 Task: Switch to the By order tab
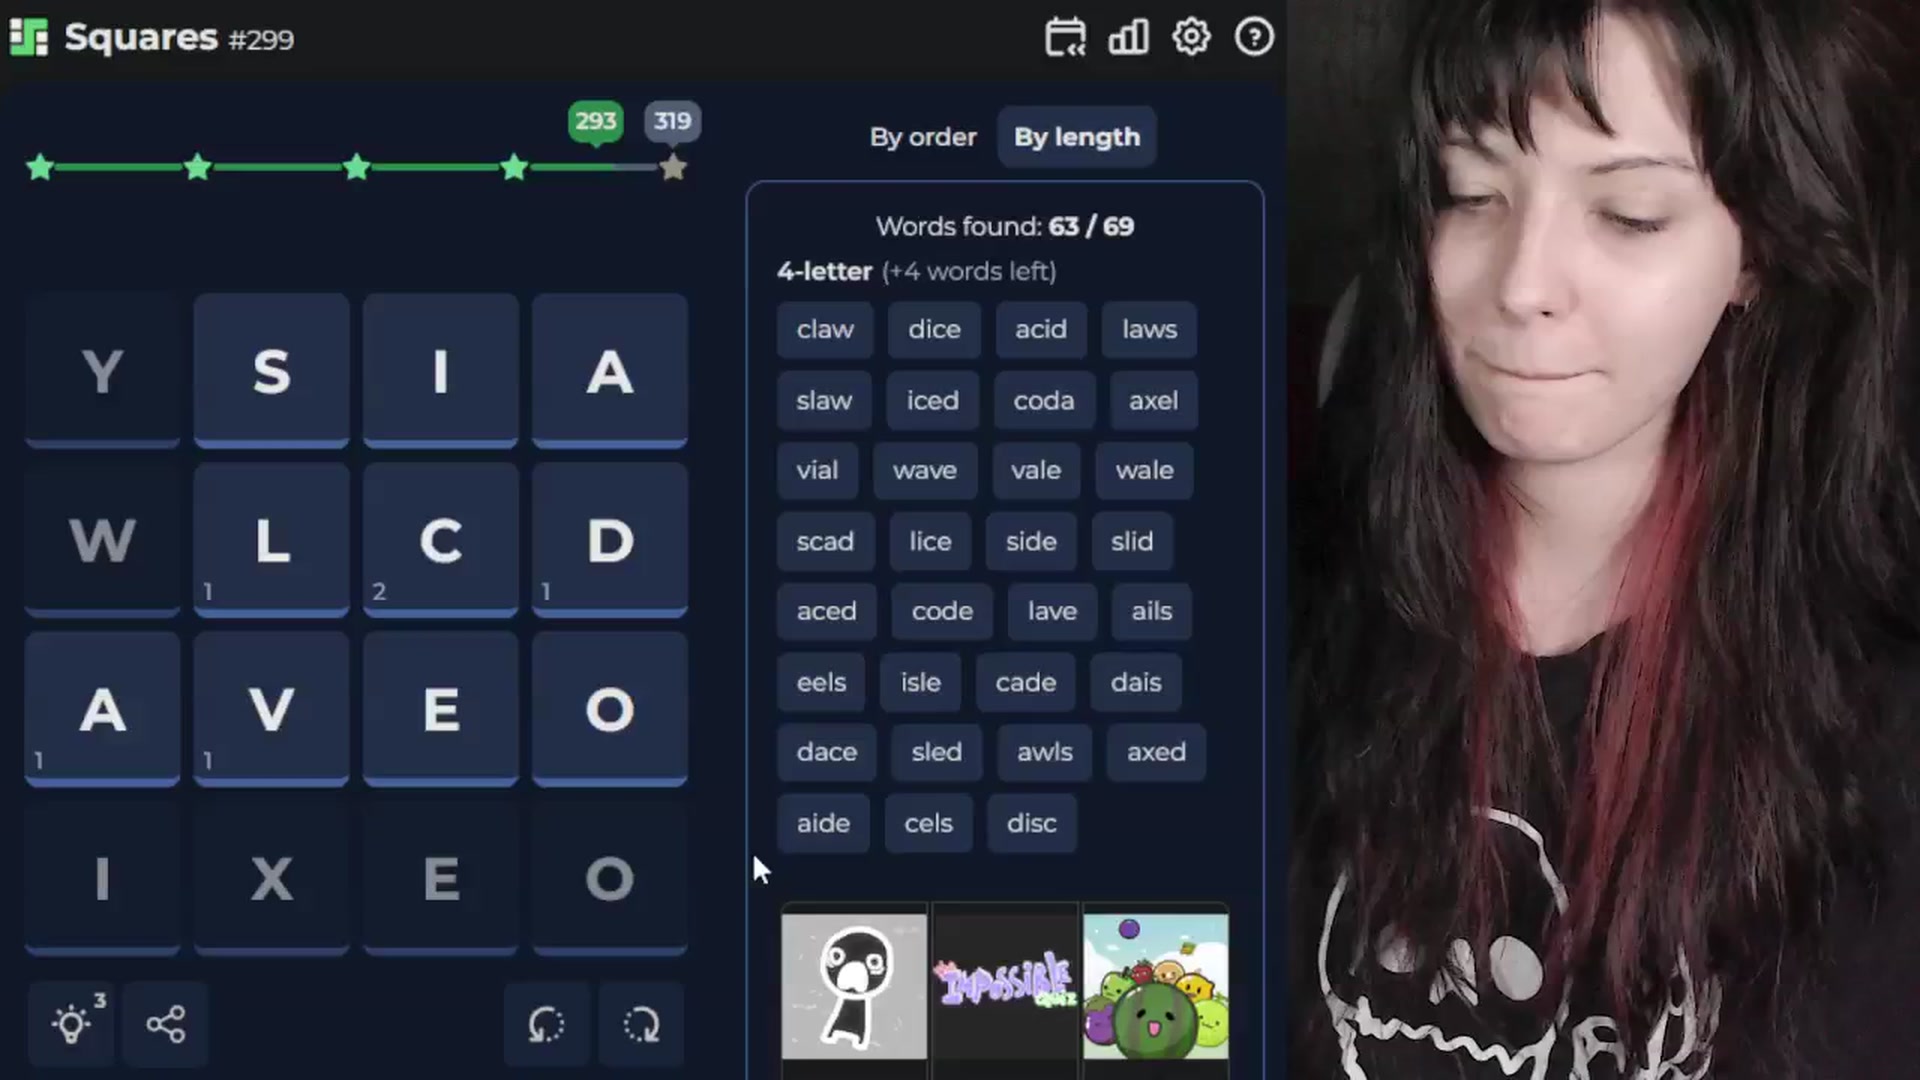pyautogui.click(x=922, y=137)
